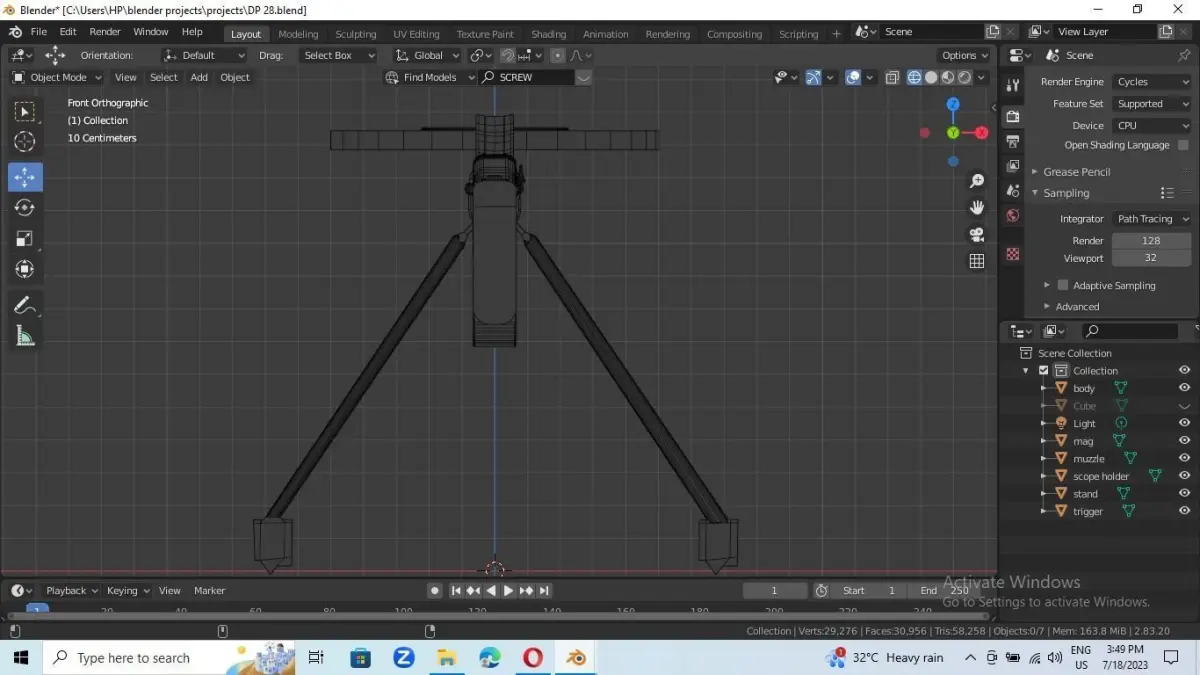
Task: Open the Device dropdown showing CPU
Action: [x=1152, y=126]
